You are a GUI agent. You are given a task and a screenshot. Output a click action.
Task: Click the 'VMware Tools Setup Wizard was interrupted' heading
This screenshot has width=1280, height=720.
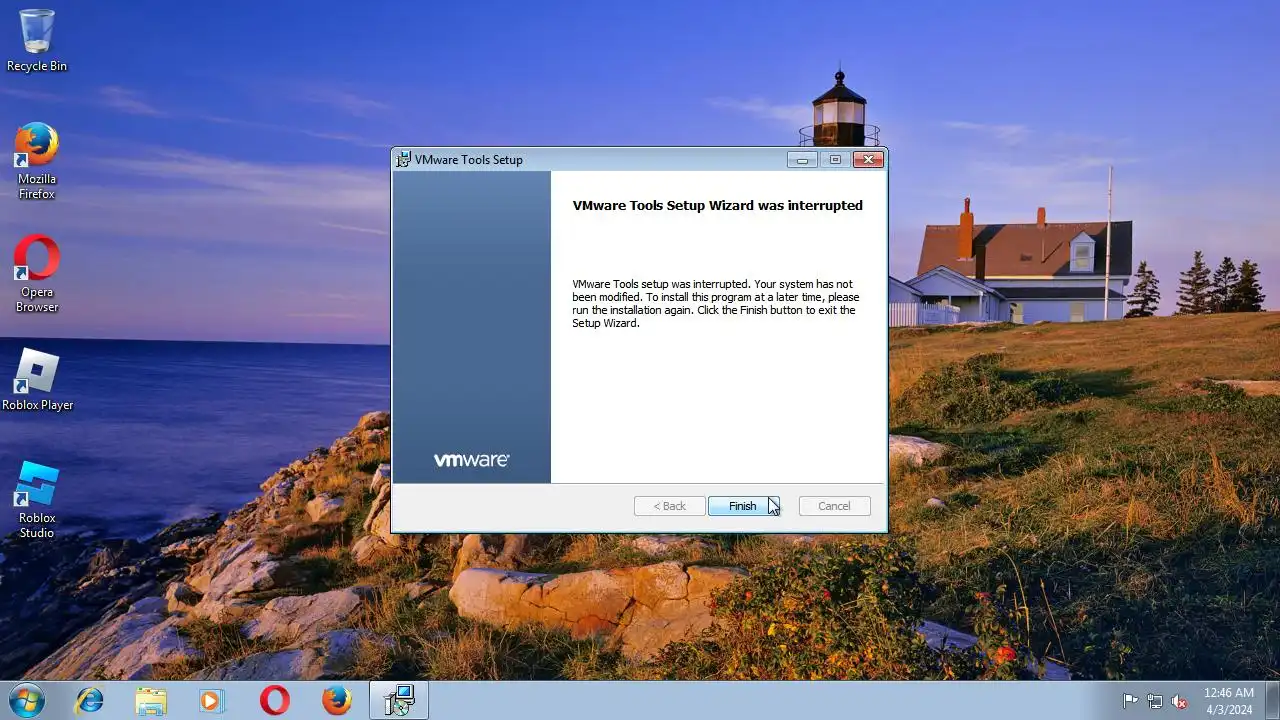717,205
